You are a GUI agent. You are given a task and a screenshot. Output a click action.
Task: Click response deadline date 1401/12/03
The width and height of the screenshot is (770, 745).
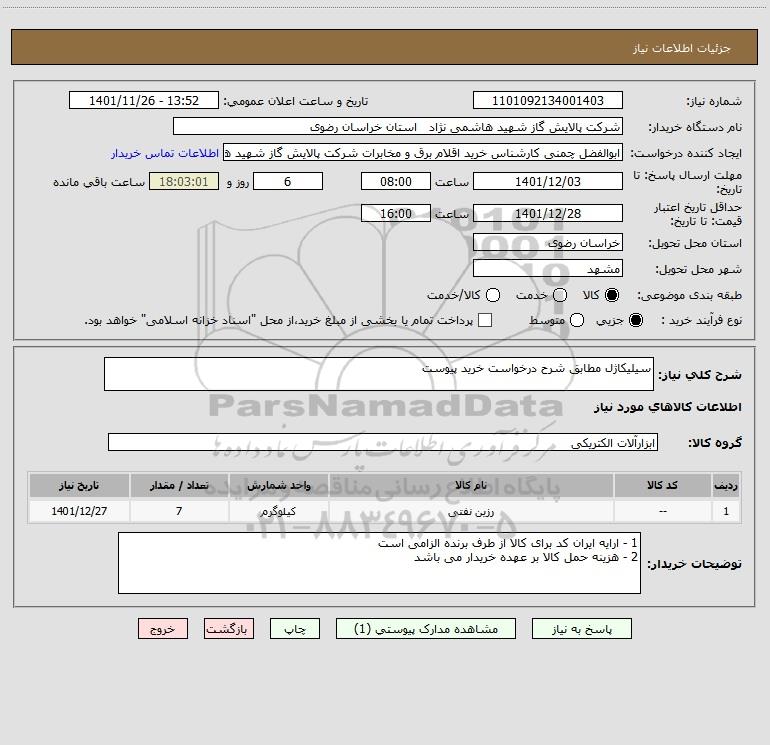(548, 181)
